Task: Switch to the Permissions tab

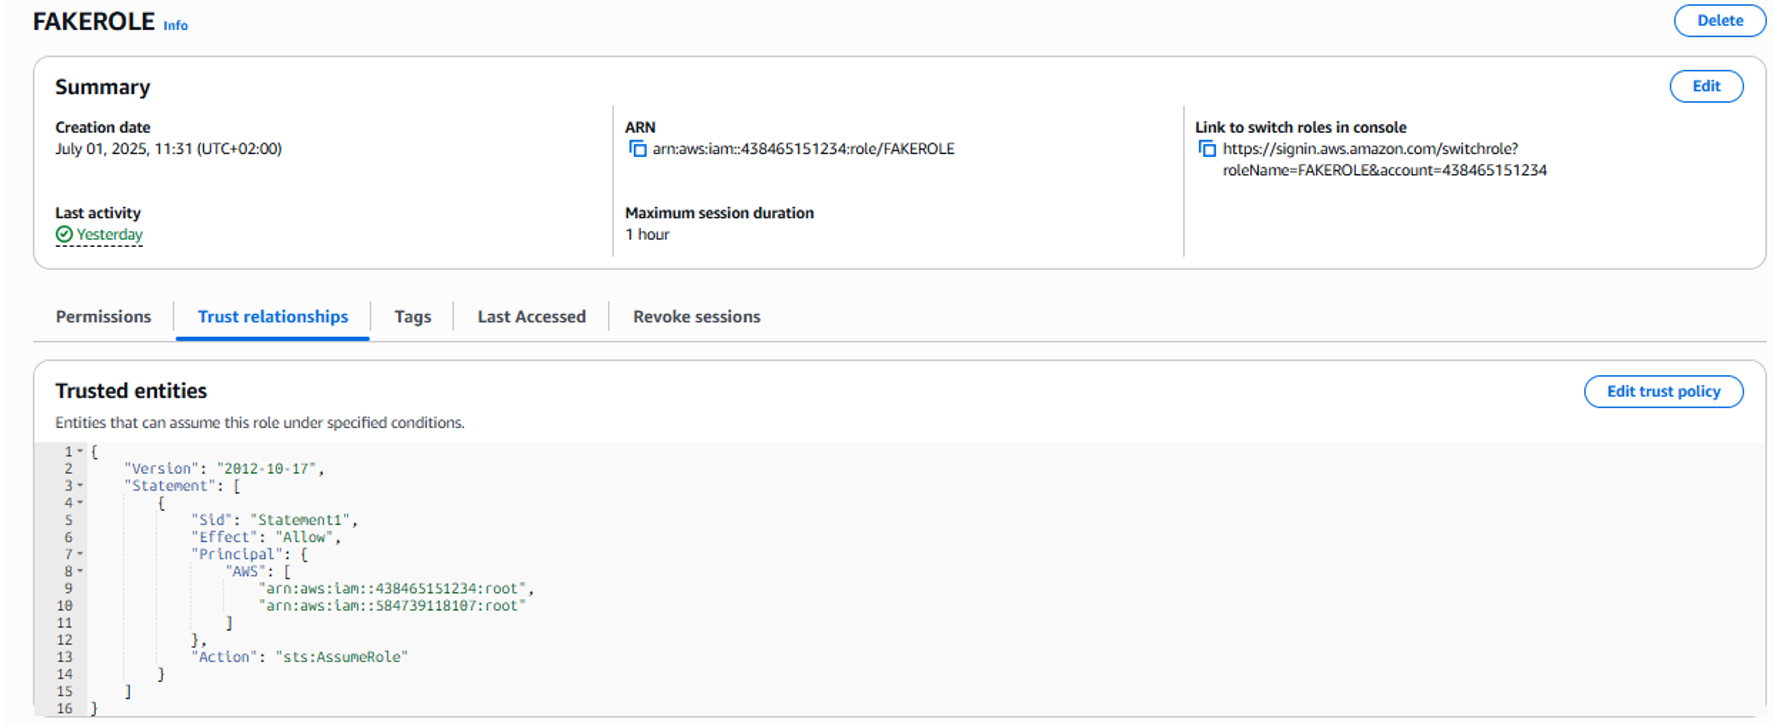Action: click(x=103, y=316)
